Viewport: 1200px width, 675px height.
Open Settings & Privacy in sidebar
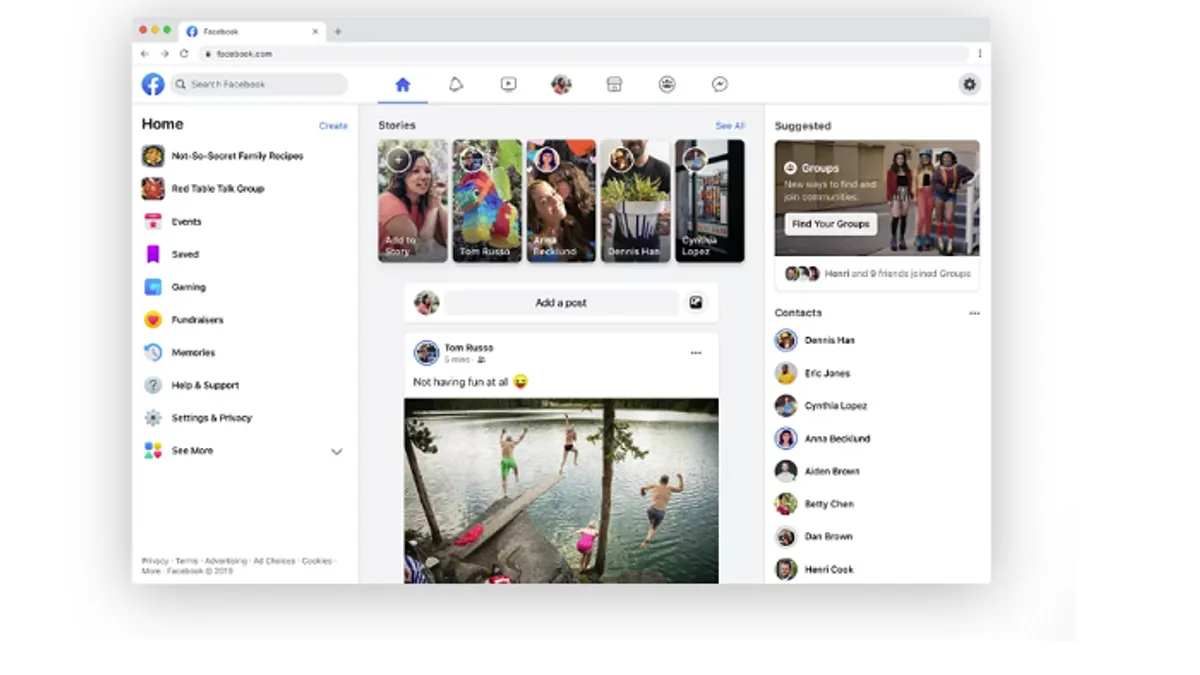[x=197, y=418]
